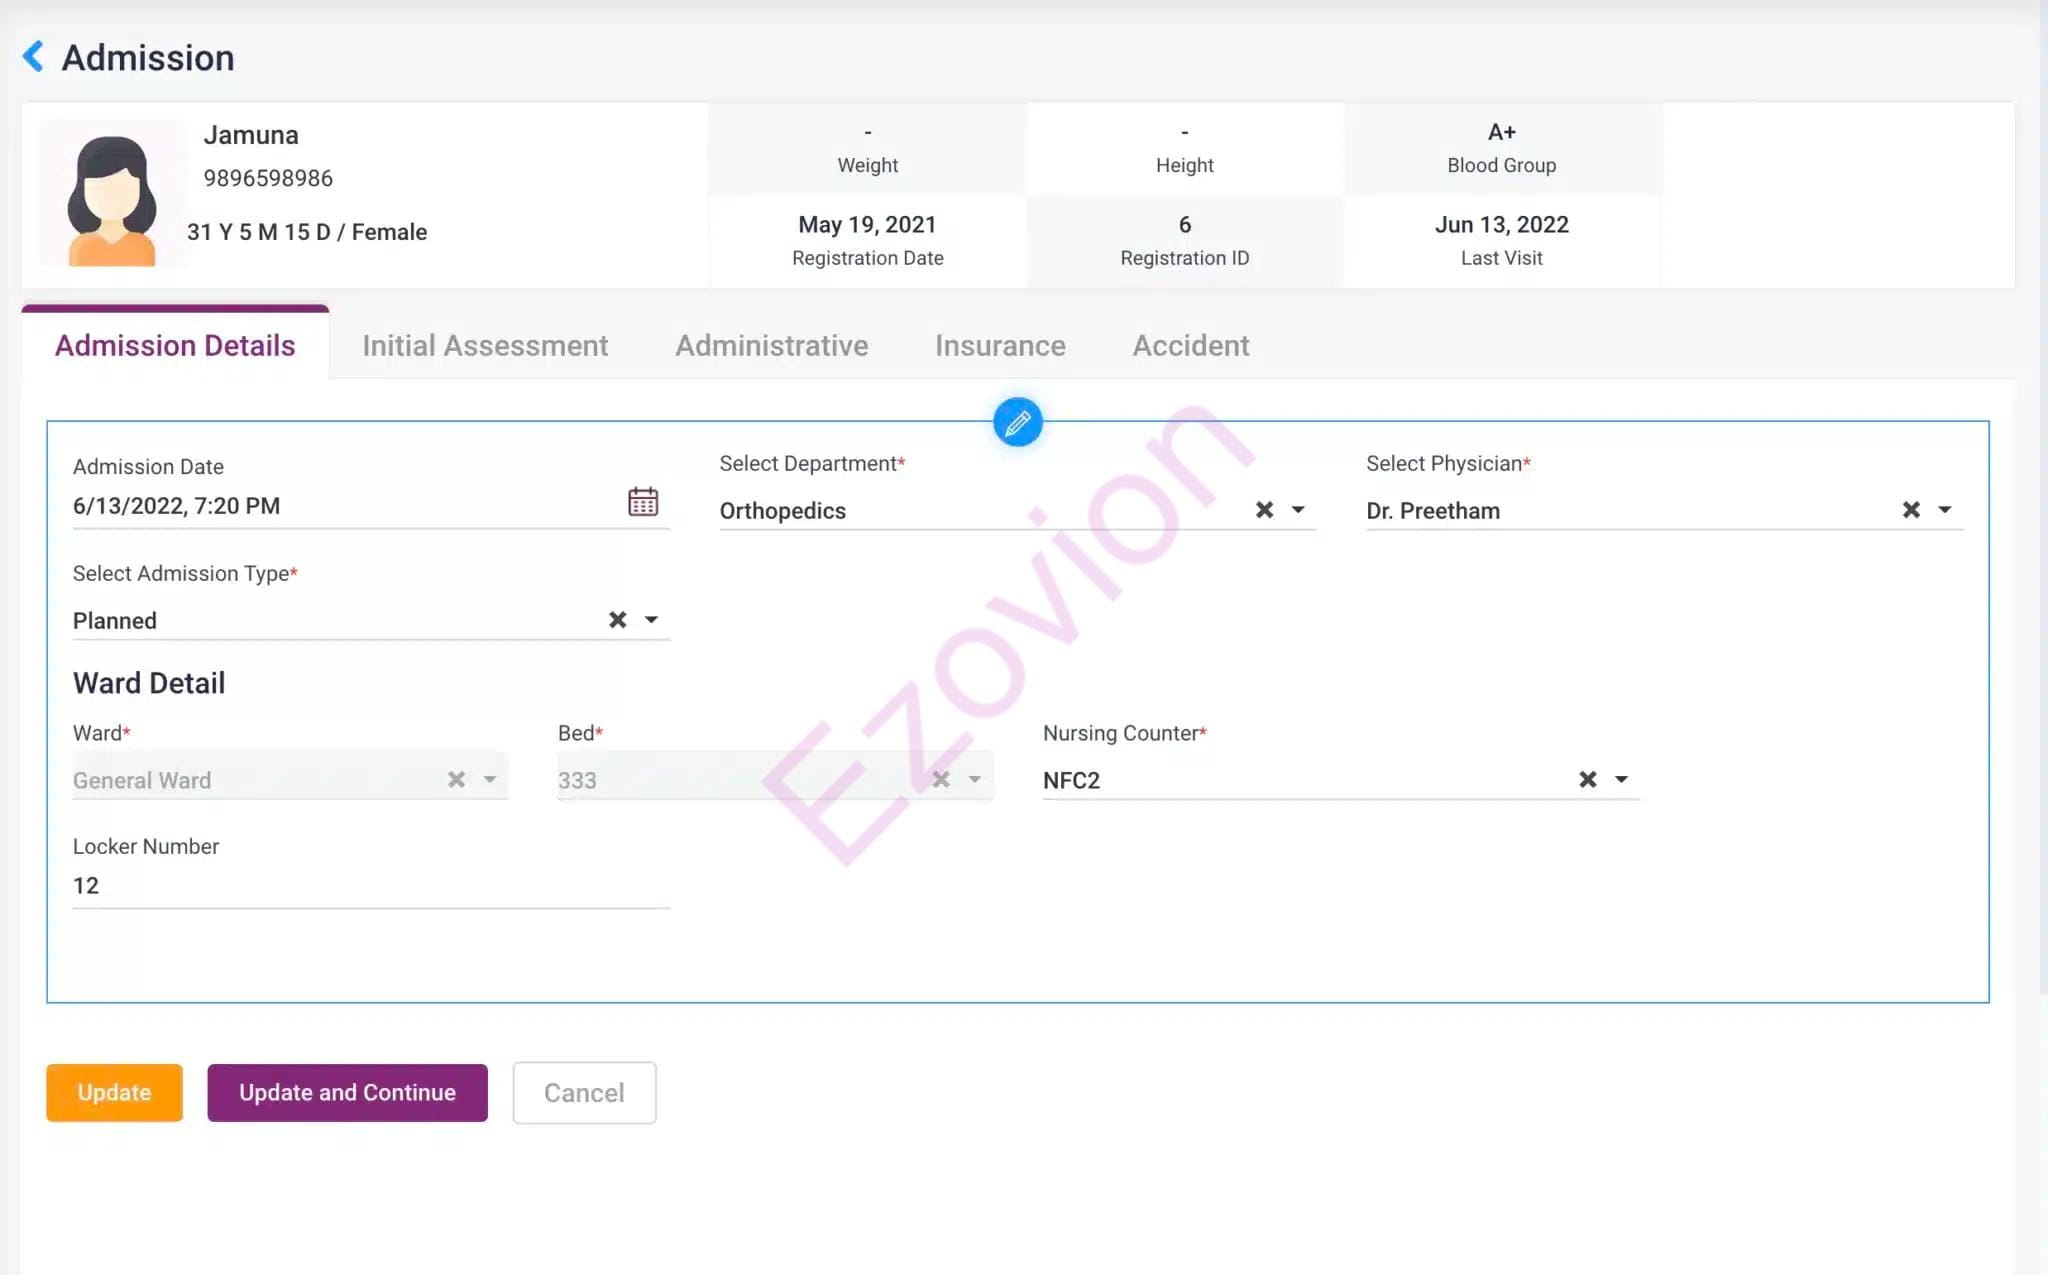
Task: Clear the General Ward selection
Action: 456,779
